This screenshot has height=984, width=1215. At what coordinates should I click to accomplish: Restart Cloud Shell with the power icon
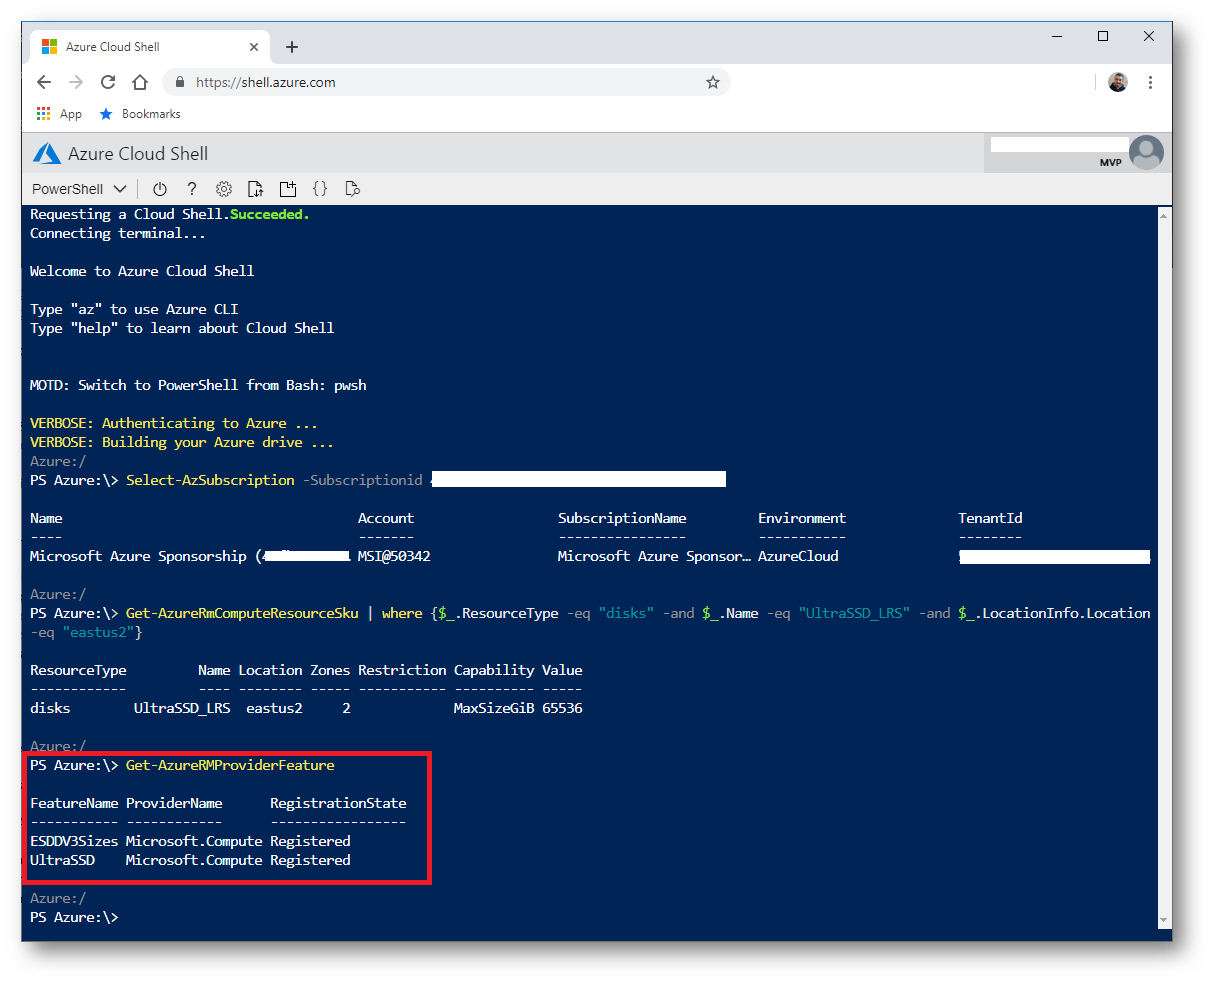pos(160,189)
